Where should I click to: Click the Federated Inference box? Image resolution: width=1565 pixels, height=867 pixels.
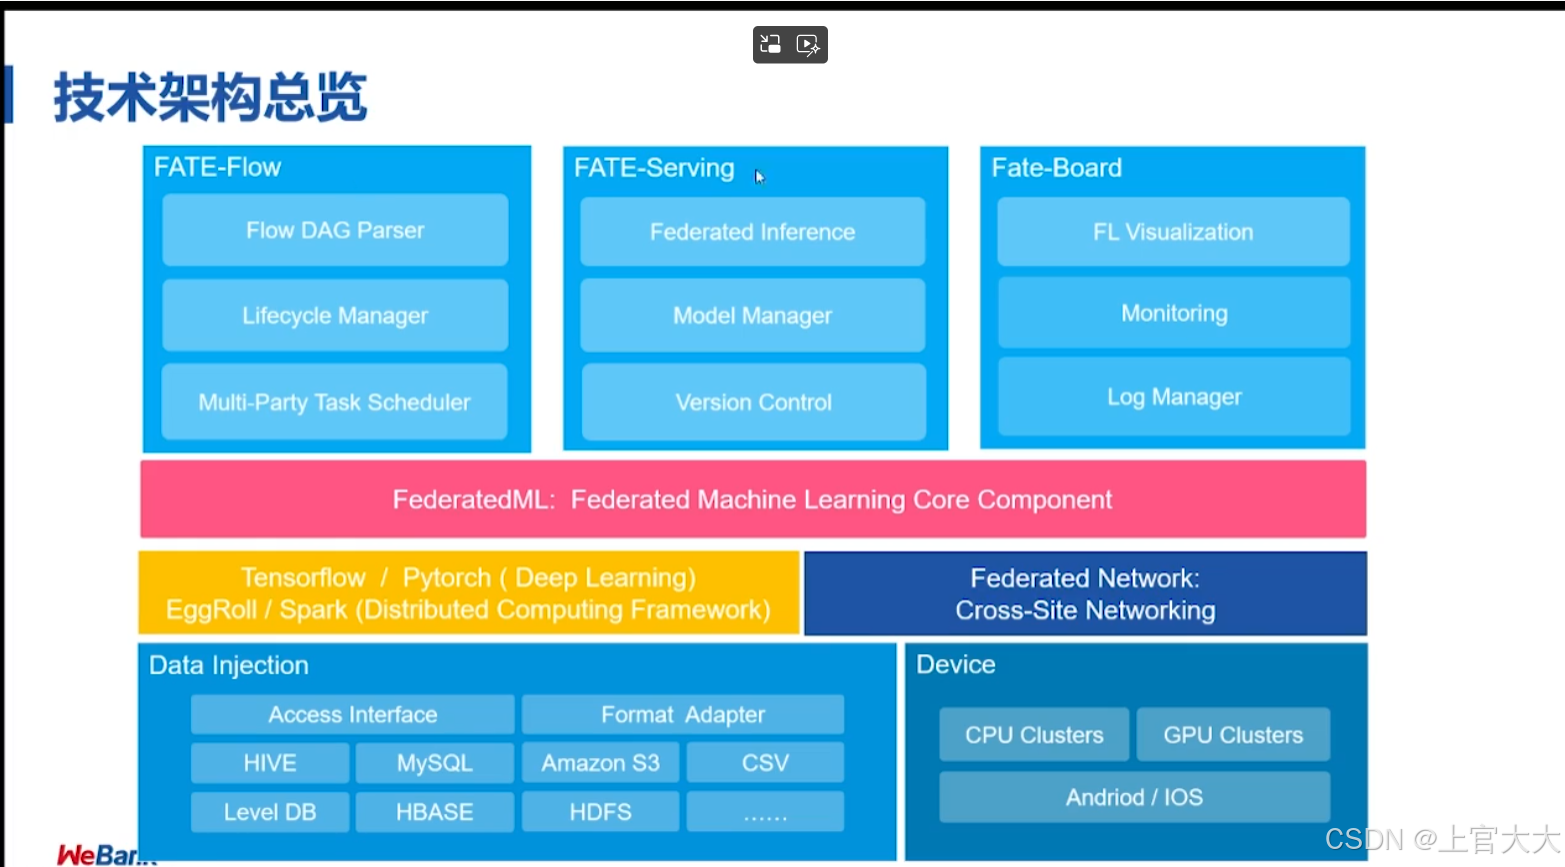point(753,232)
